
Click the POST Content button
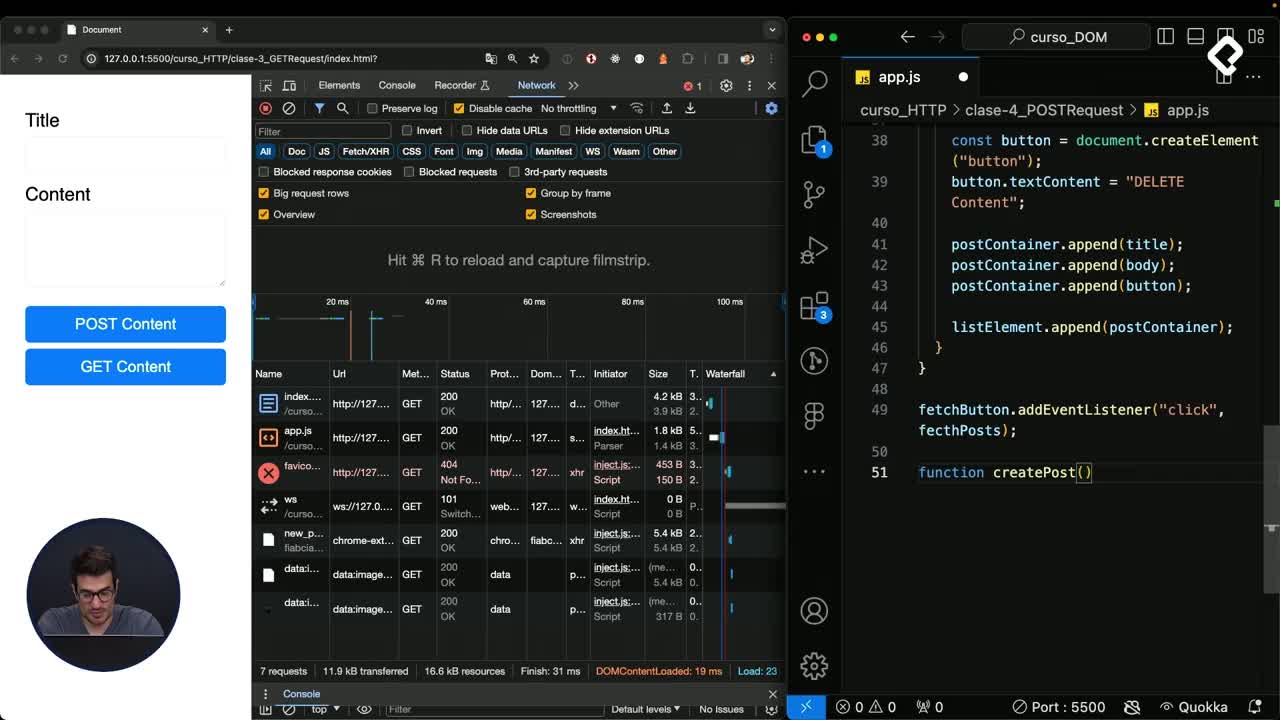coord(125,324)
